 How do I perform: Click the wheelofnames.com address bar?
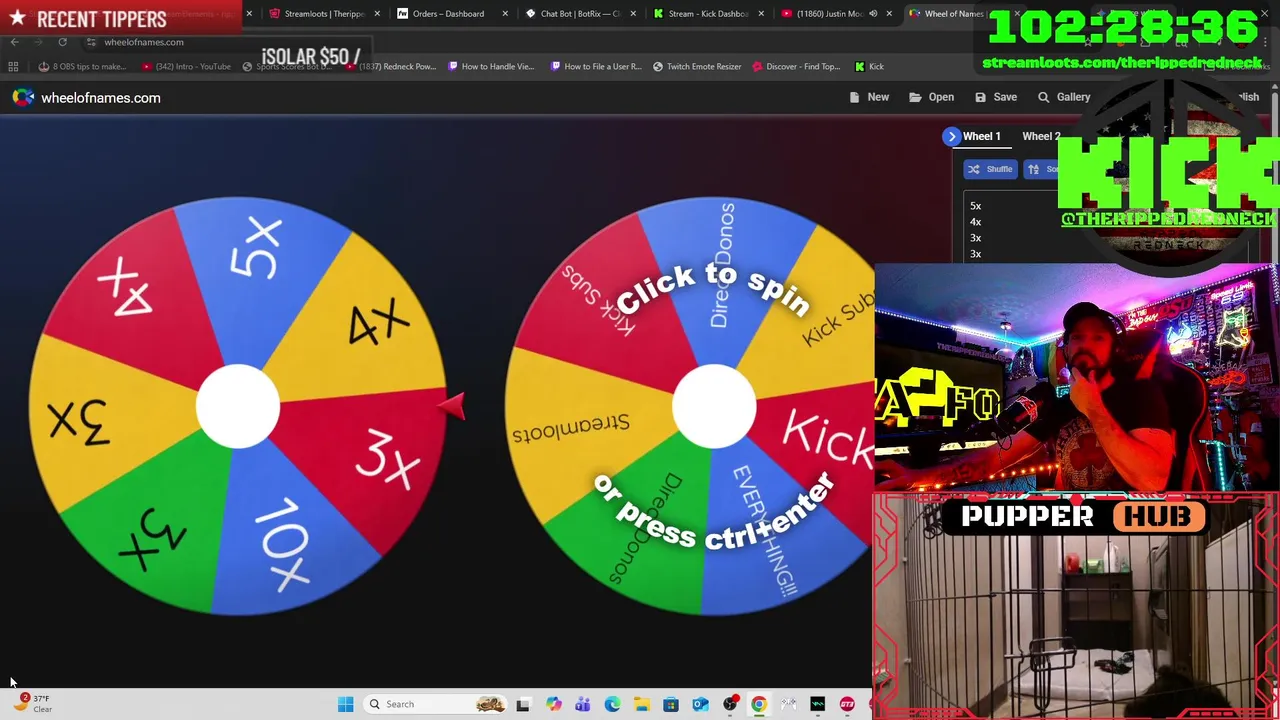(144, 42)
